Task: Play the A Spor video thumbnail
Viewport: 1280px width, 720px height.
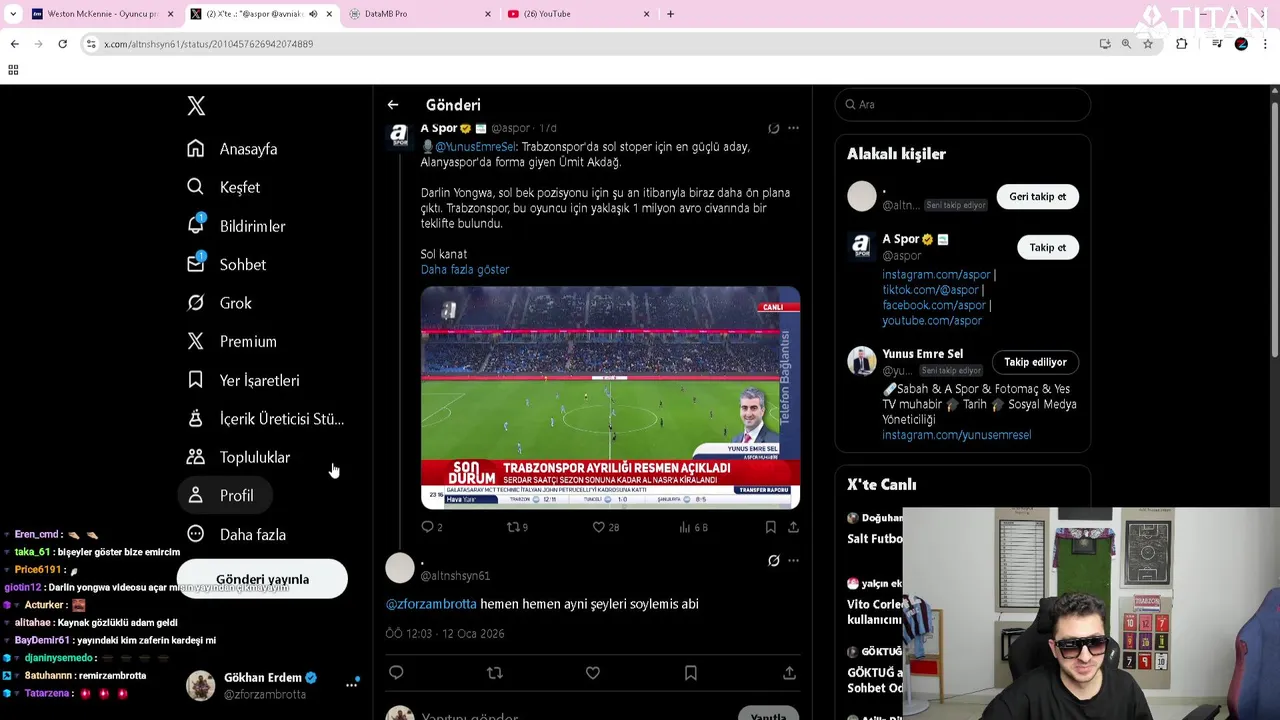Action: (610, 398)
